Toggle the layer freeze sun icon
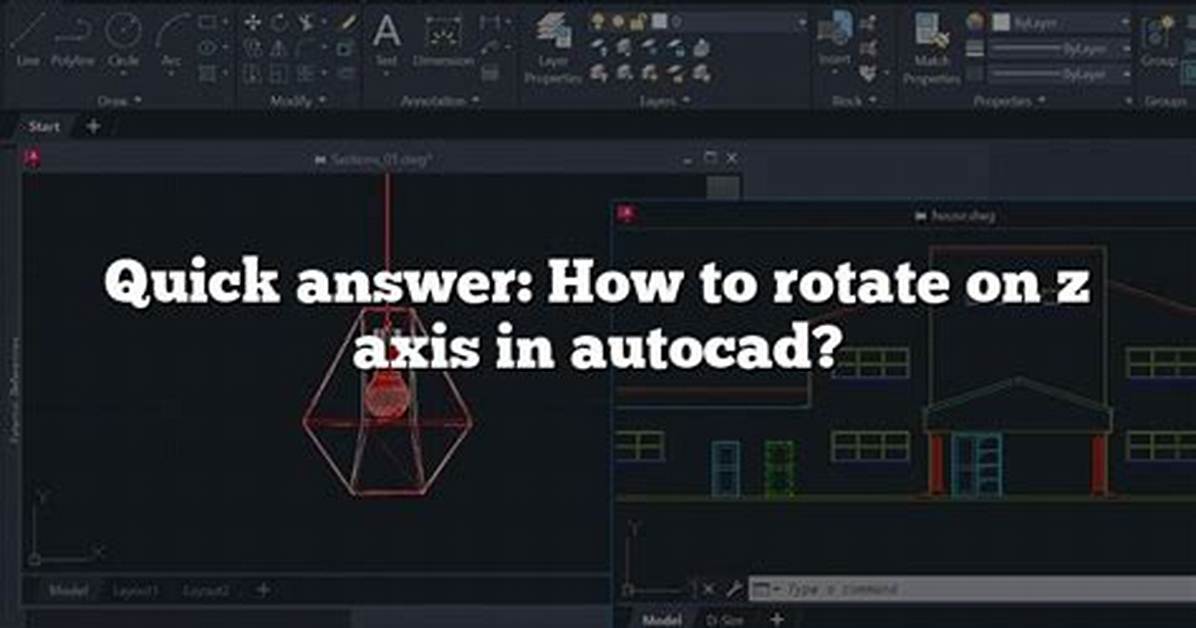The image size is (1196, 628). [619, 22]
